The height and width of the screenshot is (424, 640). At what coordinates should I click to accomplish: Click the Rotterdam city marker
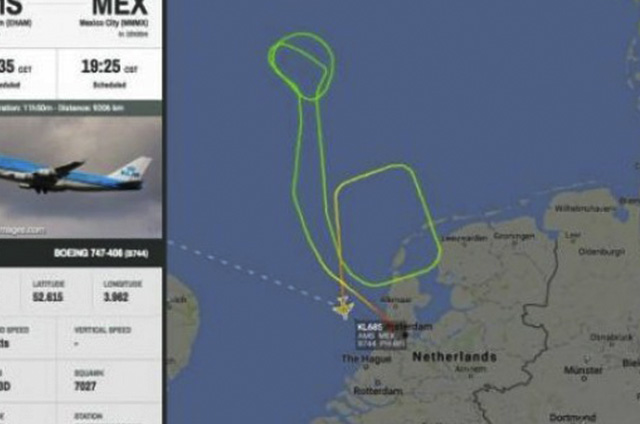tap(378, 382)
